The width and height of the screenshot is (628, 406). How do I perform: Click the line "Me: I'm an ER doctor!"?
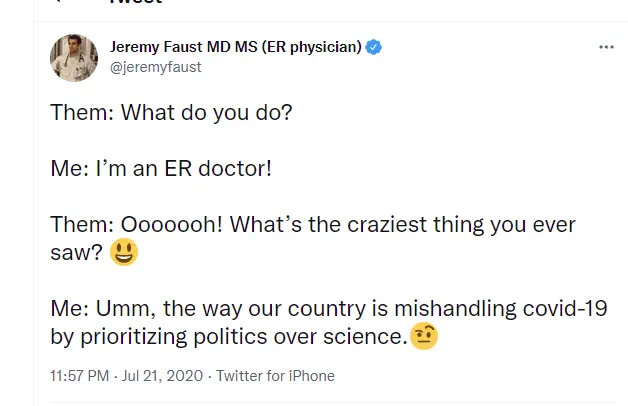pyautogui.click(x=161, y=168)
